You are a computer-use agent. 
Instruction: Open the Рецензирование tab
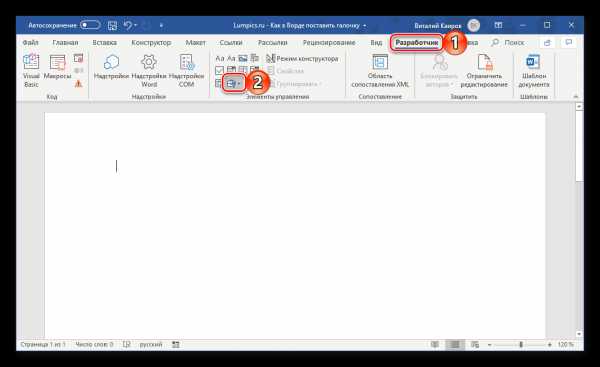pyautogui.click(x=329, y=42)
